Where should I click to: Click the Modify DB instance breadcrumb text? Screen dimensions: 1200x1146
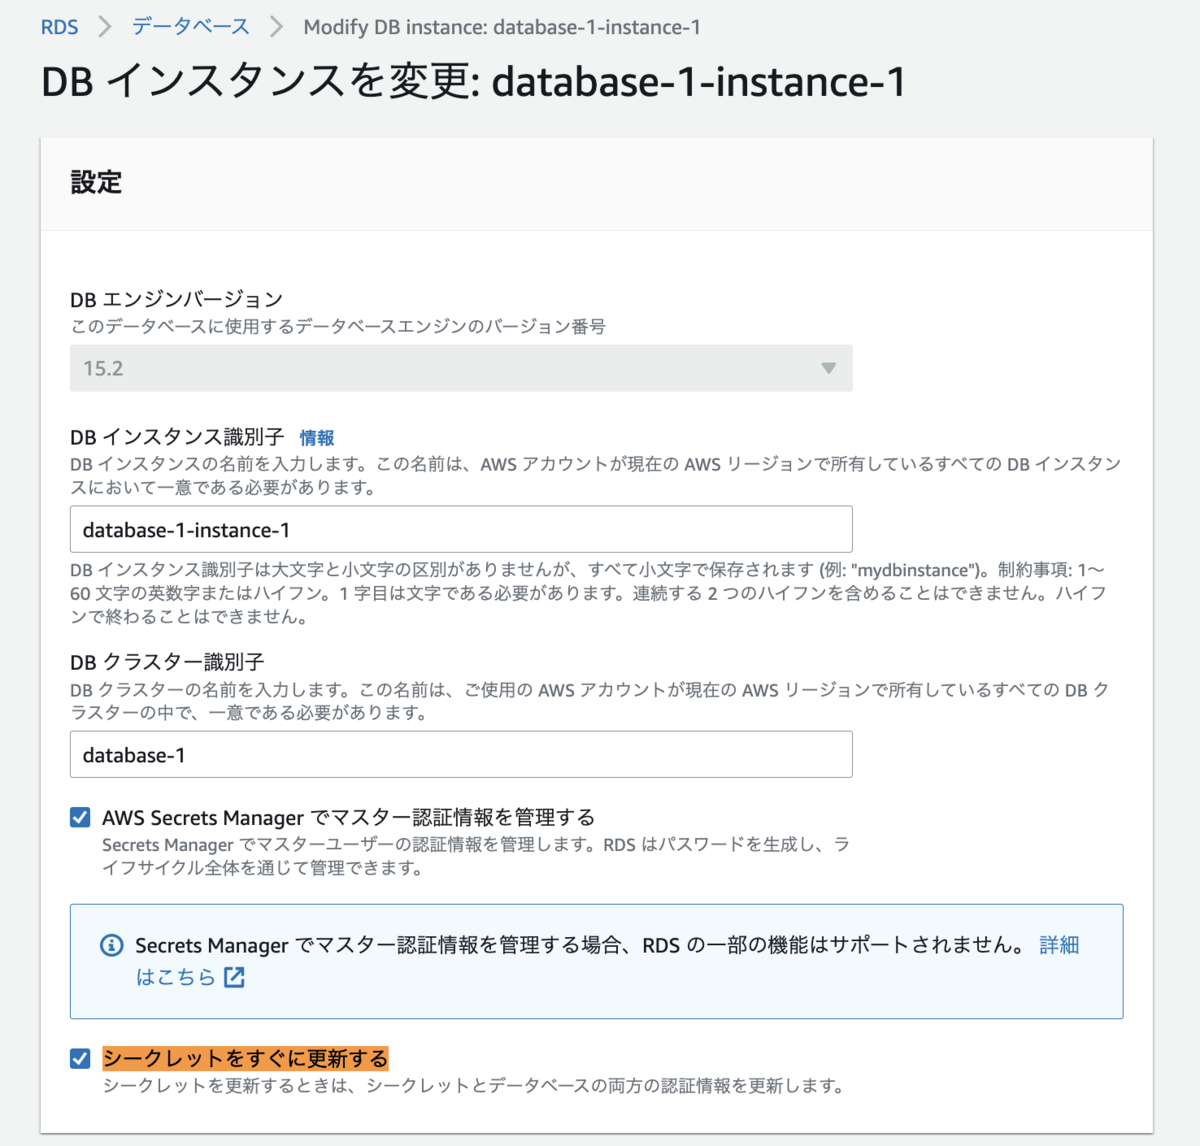(502, 27)
